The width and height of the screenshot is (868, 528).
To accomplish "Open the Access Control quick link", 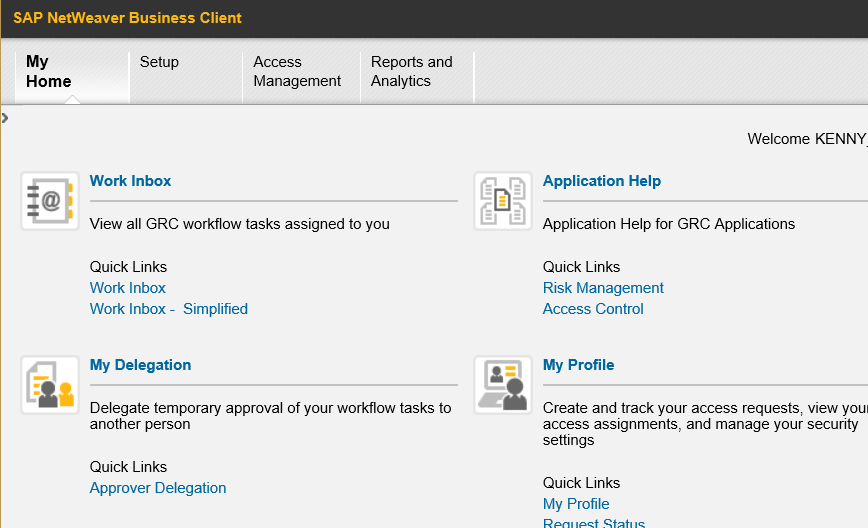I will tap(593, 309).
